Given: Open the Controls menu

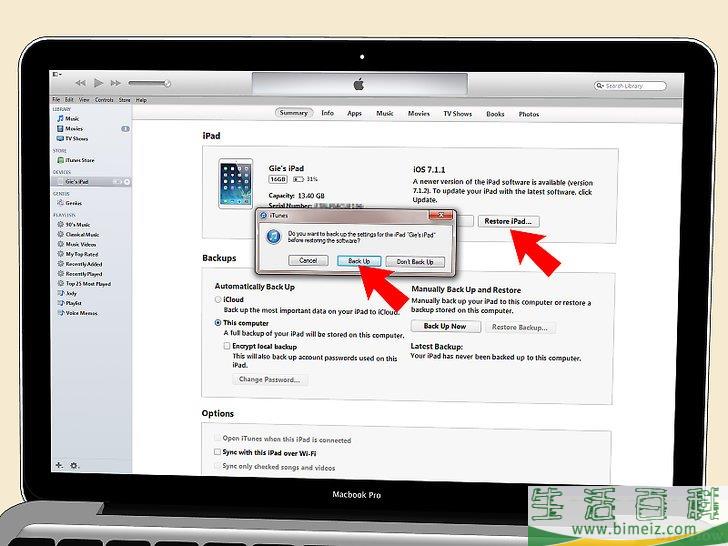Looking at the screenshot, I should 104,100.
